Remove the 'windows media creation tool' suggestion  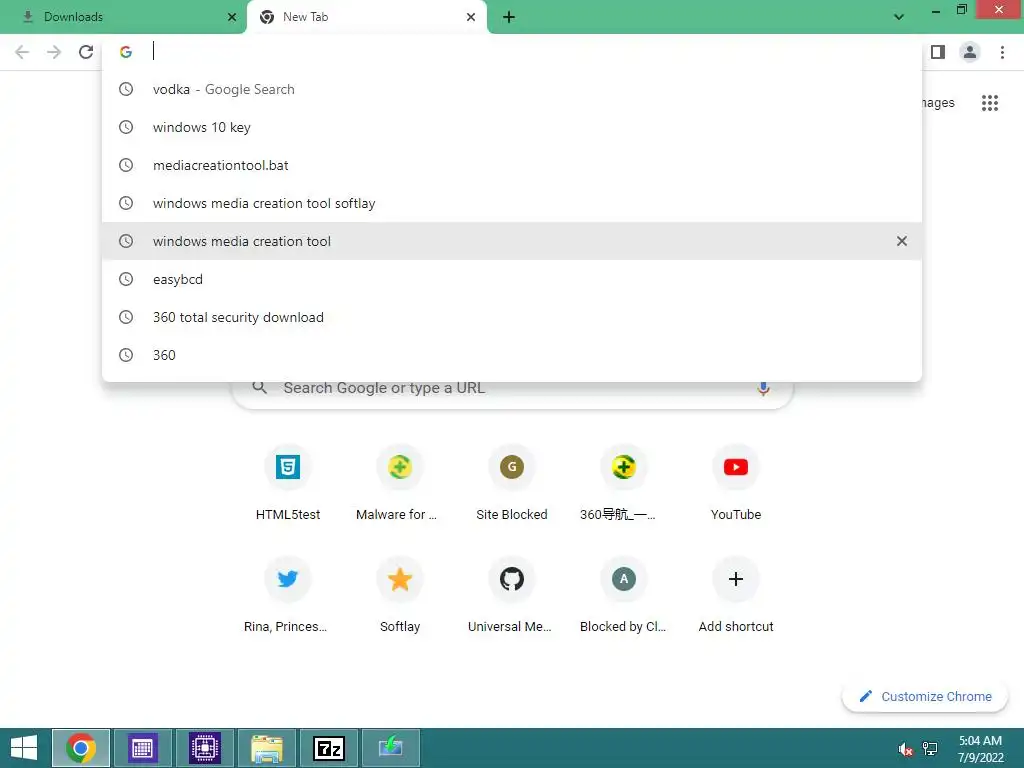(x=902, y=241)
